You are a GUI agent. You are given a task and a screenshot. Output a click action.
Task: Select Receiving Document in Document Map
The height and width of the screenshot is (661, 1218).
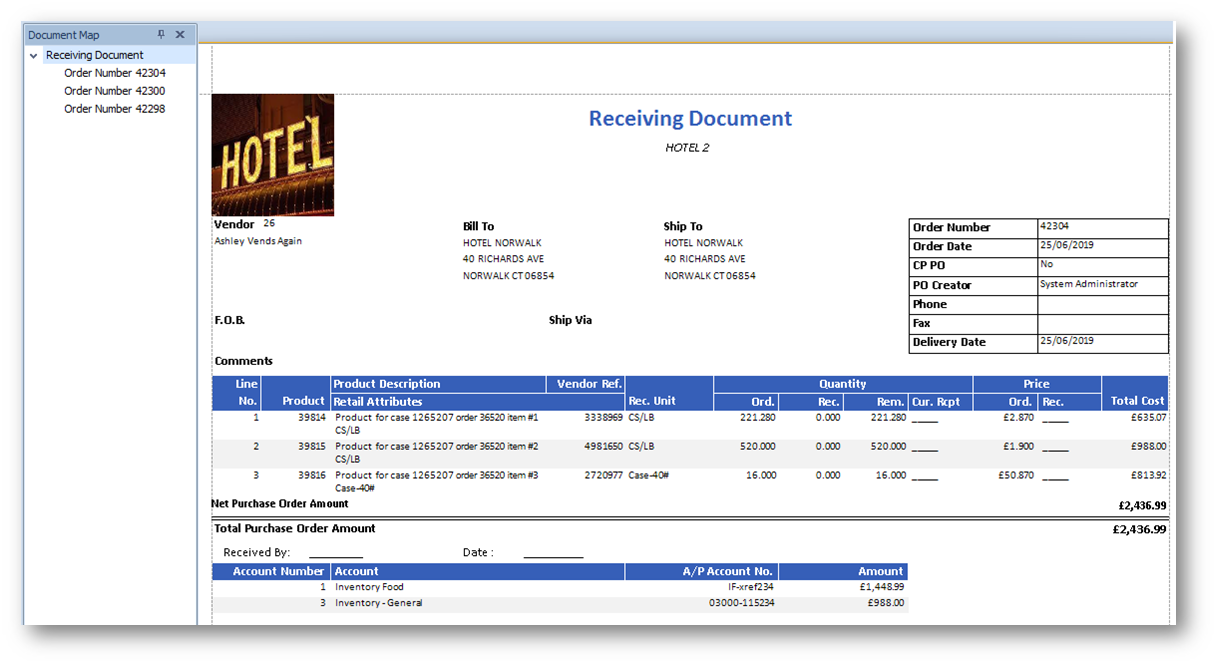[x=95, y=55]
